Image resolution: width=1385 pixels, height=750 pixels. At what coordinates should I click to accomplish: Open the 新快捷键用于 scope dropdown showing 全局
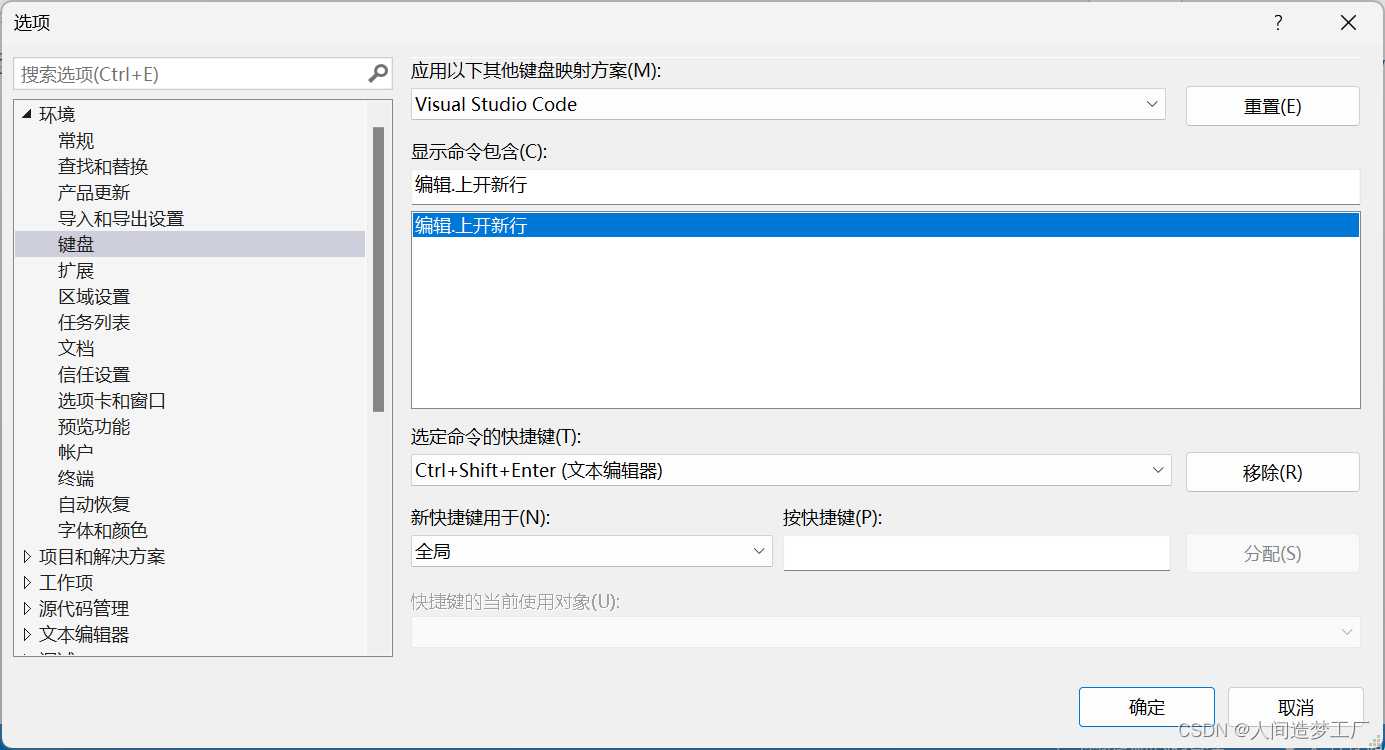[759, 551]
